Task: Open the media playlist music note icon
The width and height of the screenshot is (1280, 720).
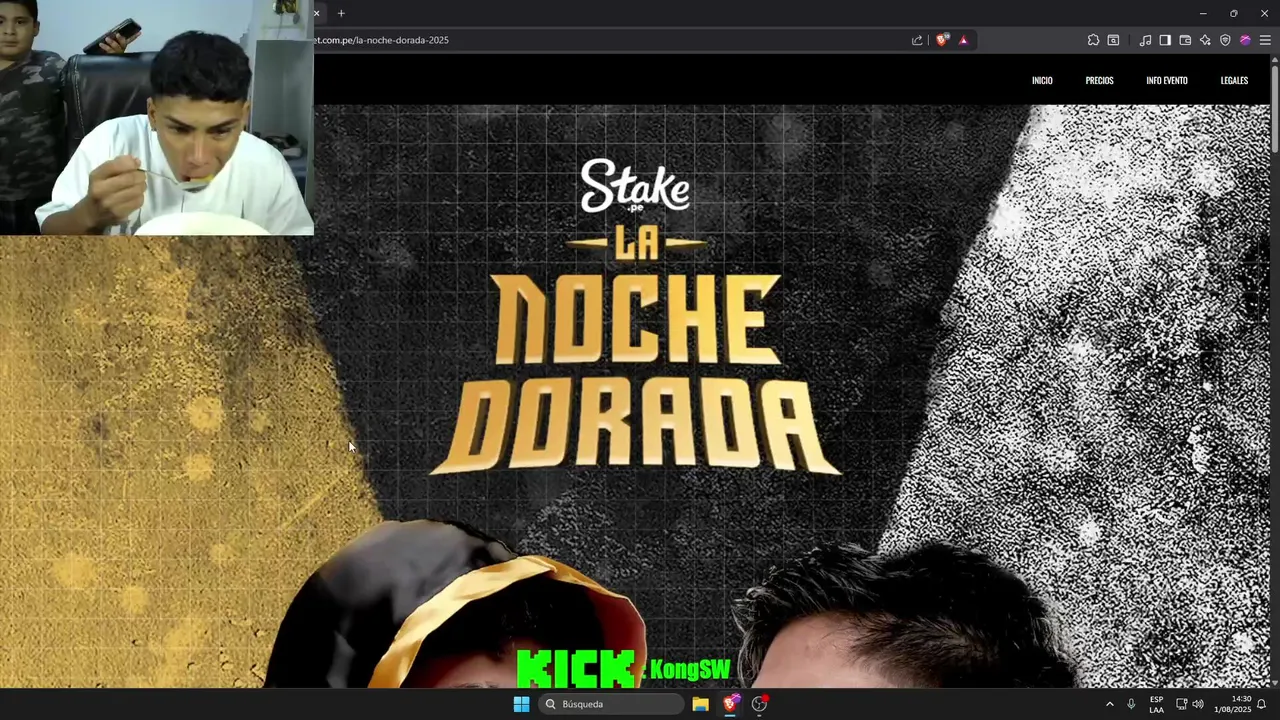Action: pos(1145,40)
